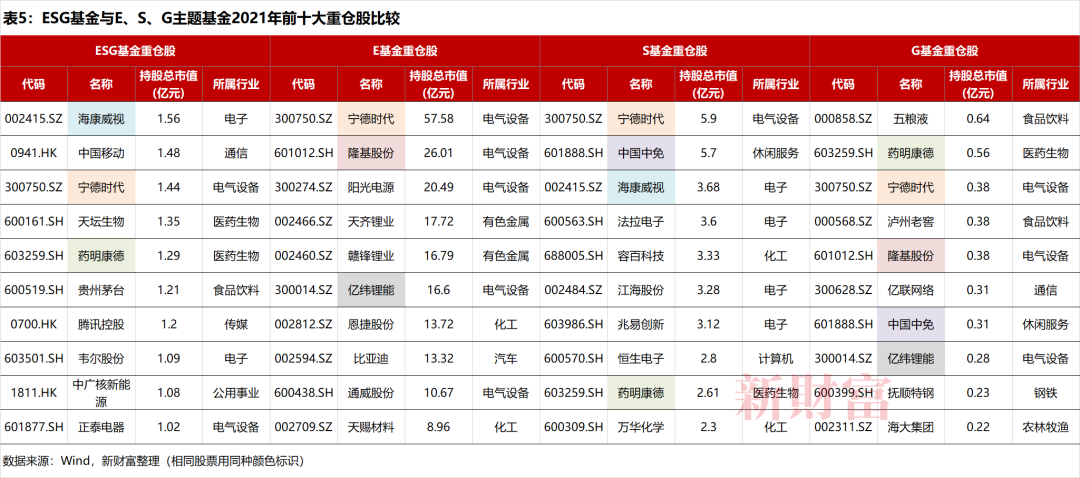The height and width of the screenshot is (478, 1080).
Task: Select the G基金重仓股 header cell
Action: (944, 51)
